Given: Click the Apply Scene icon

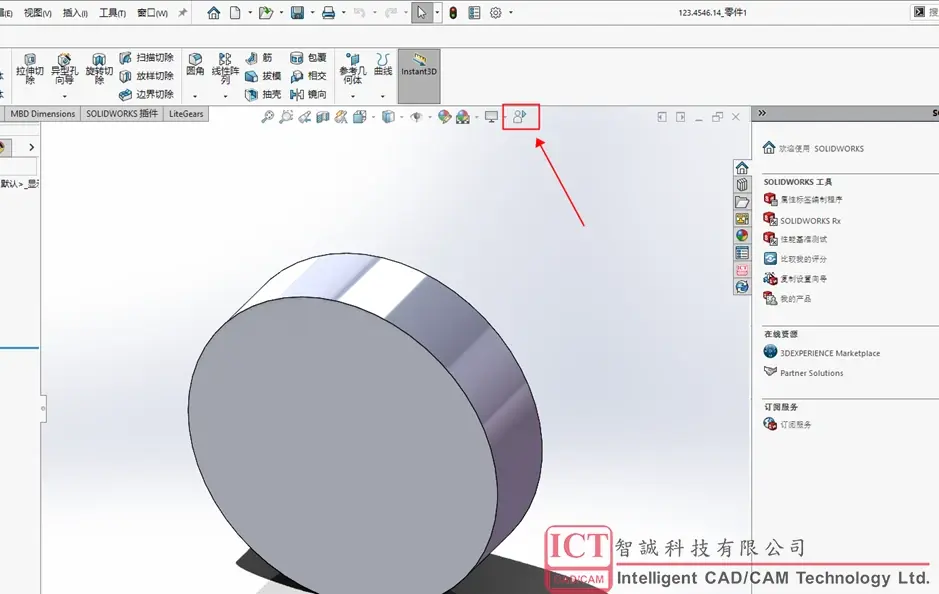Looking at the screenshot, I should point(462,117).
